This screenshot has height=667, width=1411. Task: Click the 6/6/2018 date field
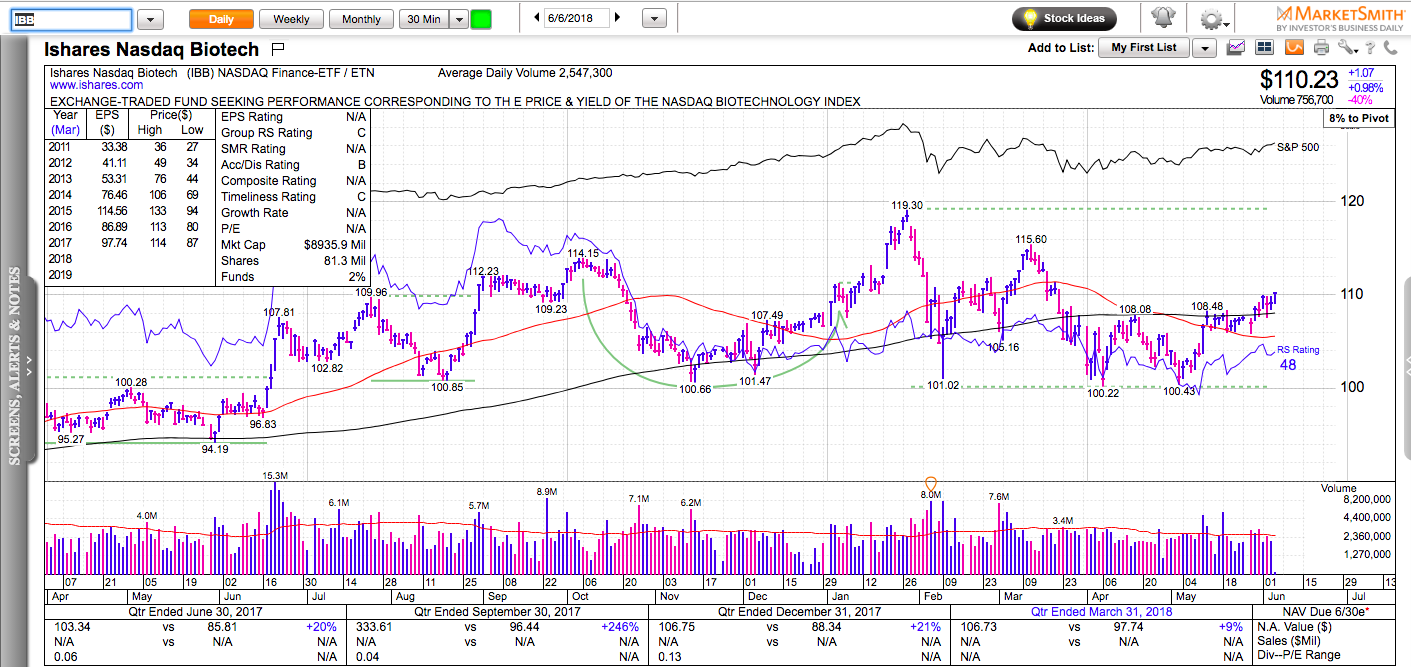pos(575,18)
